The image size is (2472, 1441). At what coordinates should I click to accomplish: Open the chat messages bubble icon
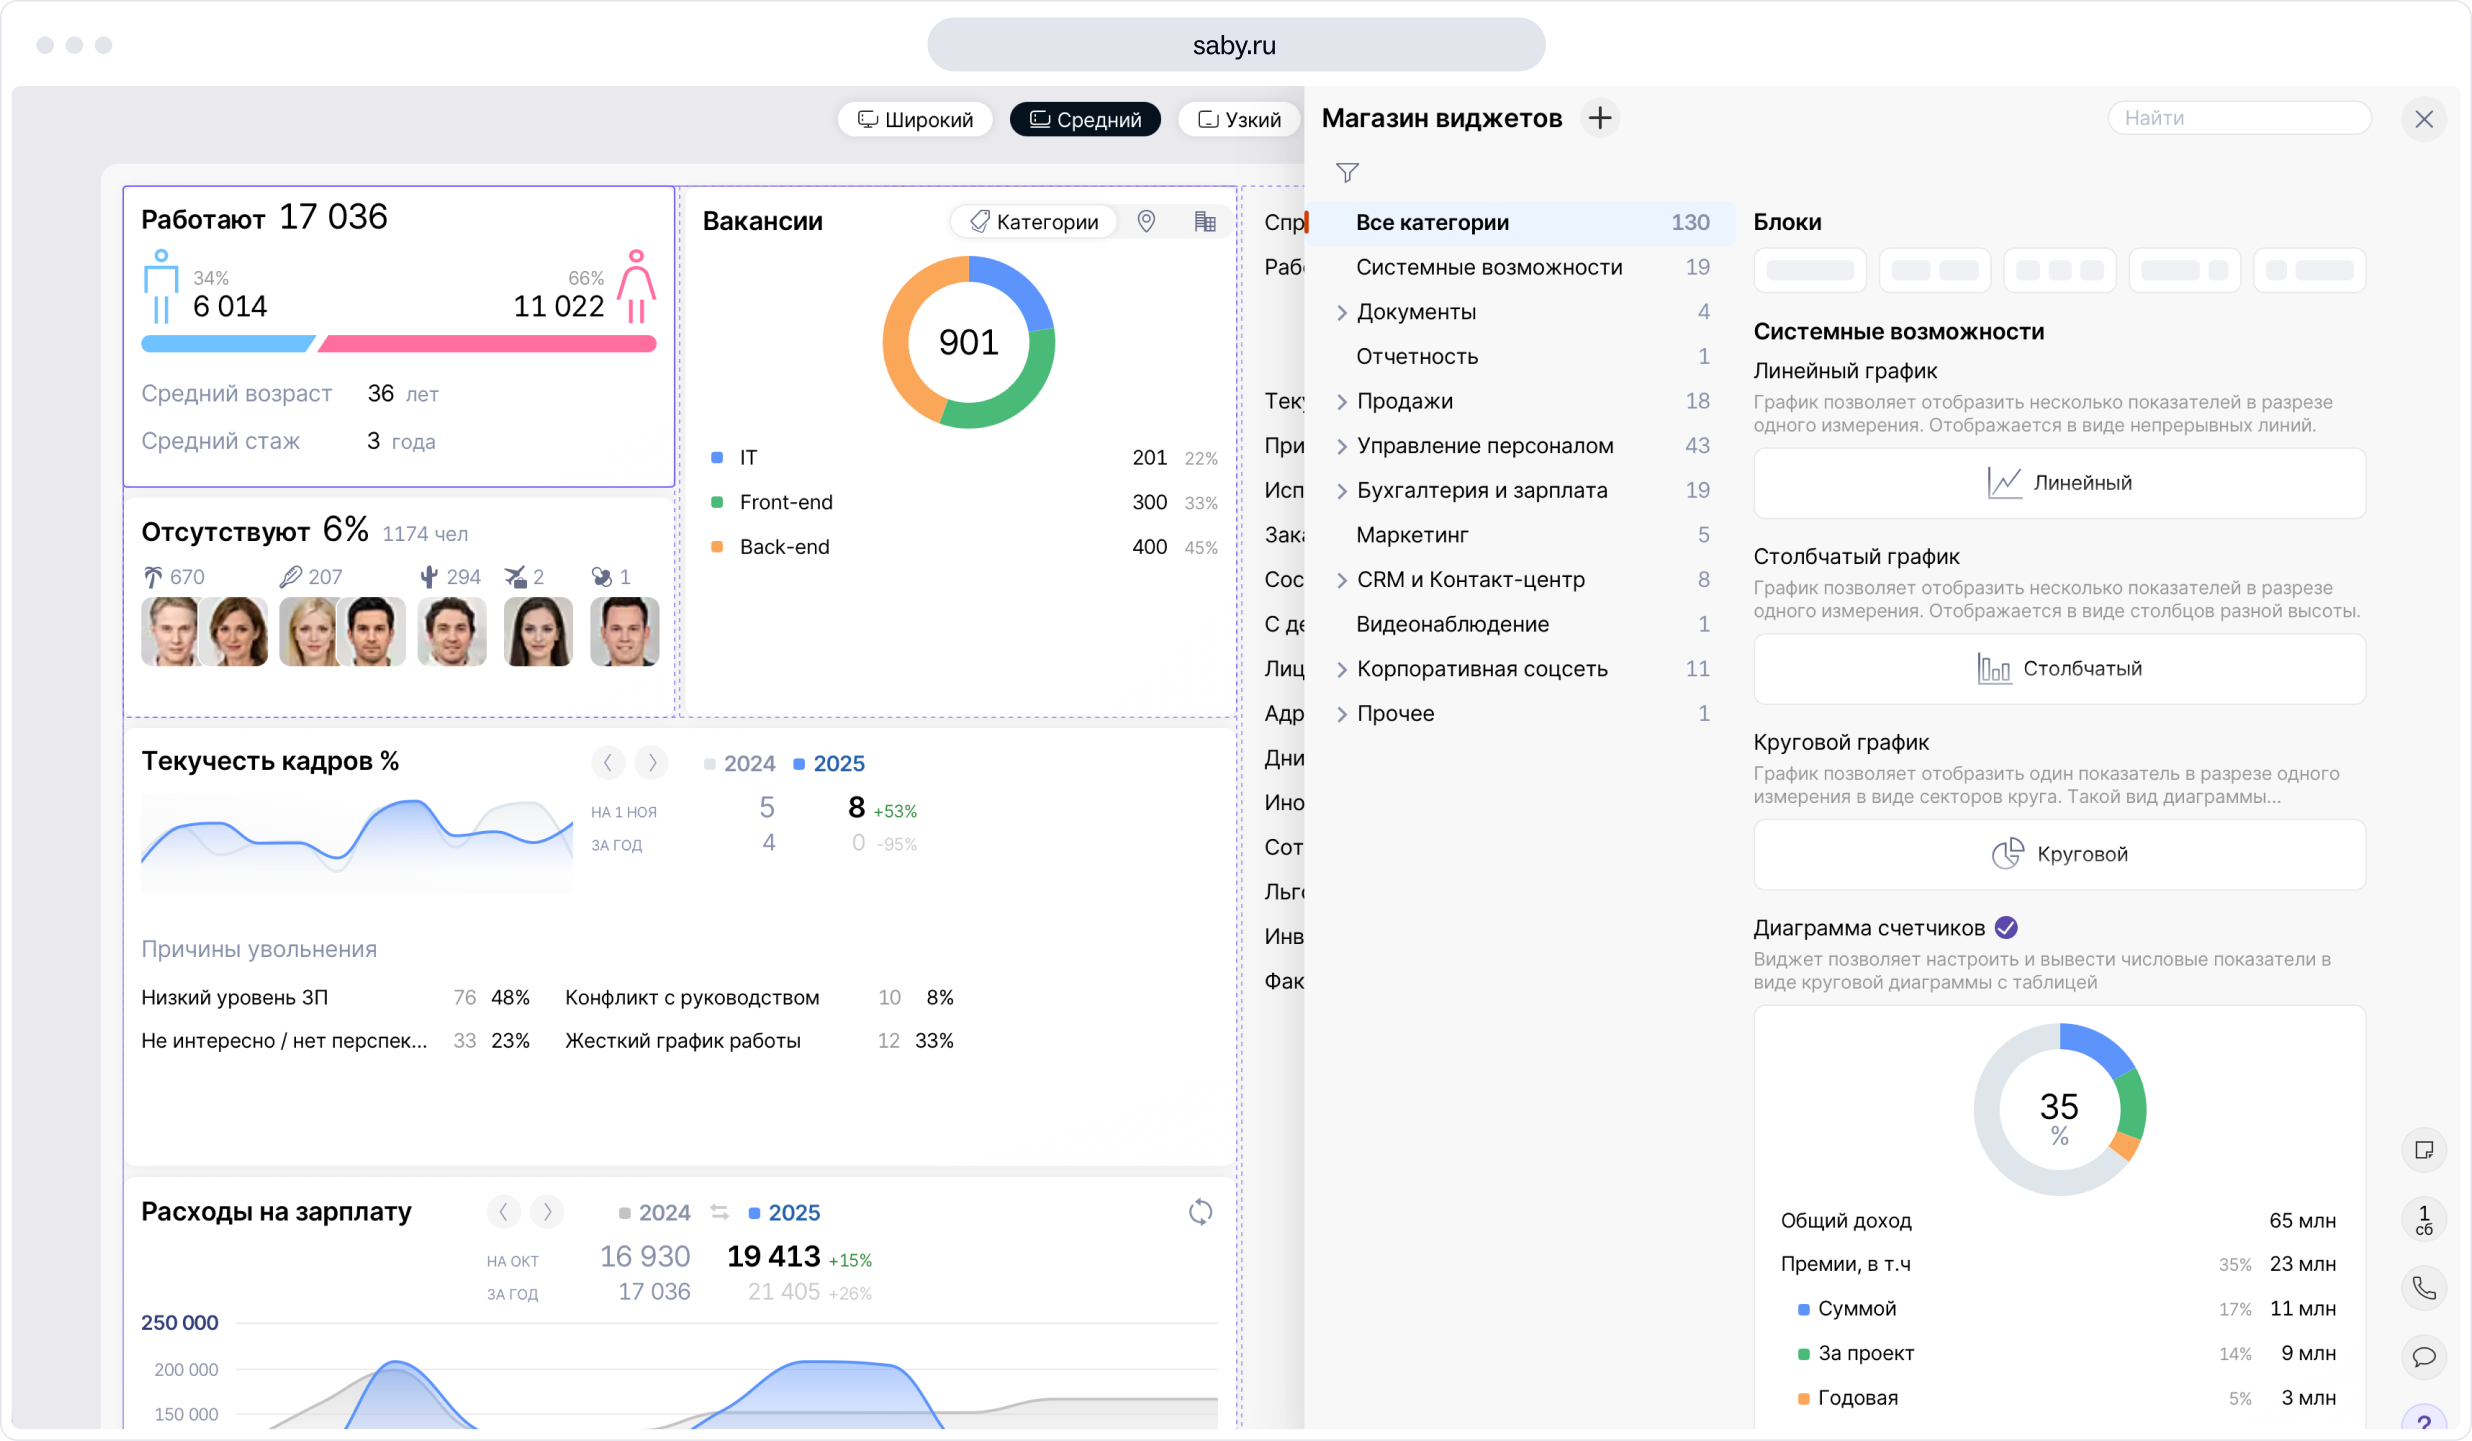tap(2424, 1357)
